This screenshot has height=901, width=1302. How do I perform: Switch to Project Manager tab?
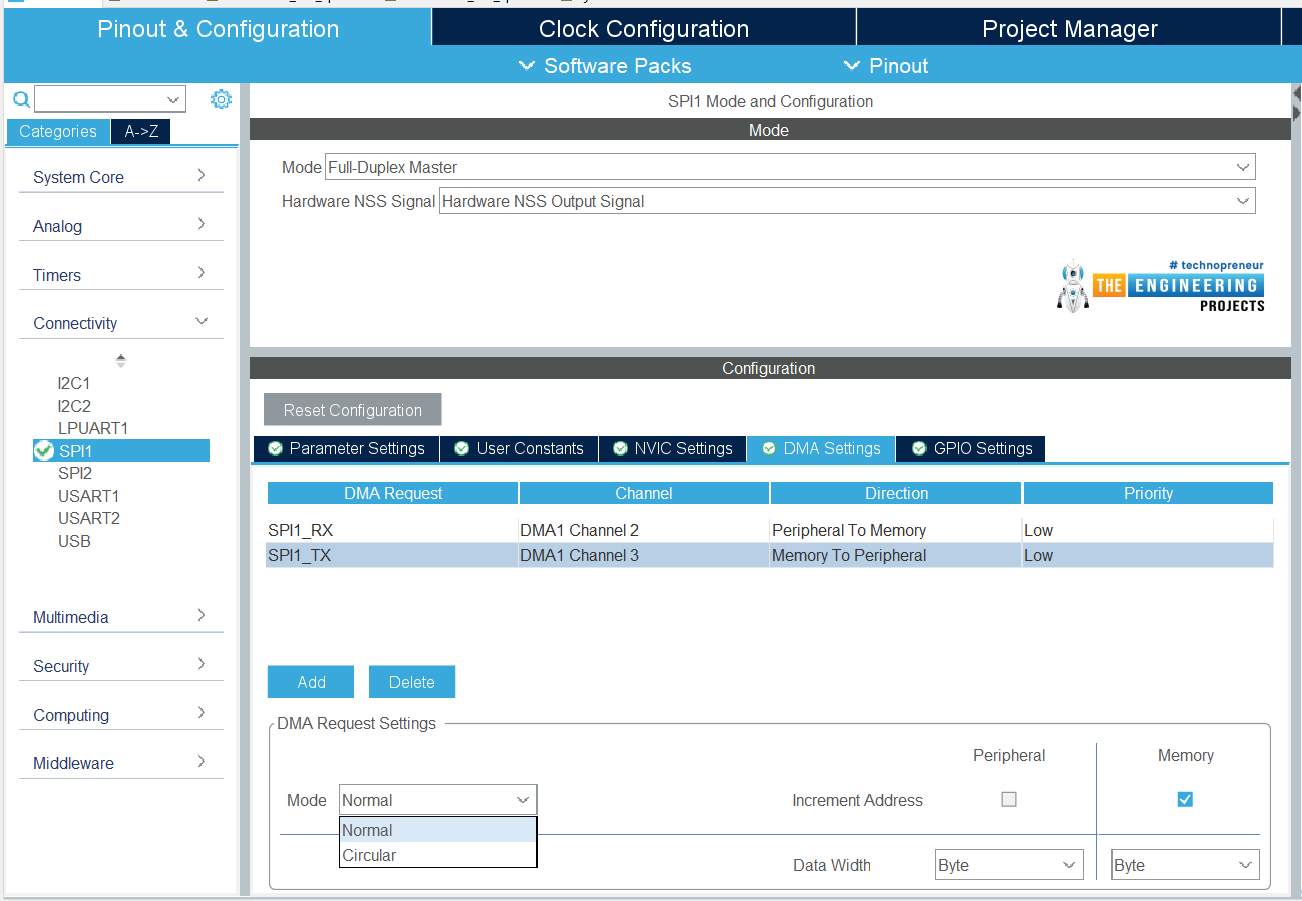(1069, 29)
